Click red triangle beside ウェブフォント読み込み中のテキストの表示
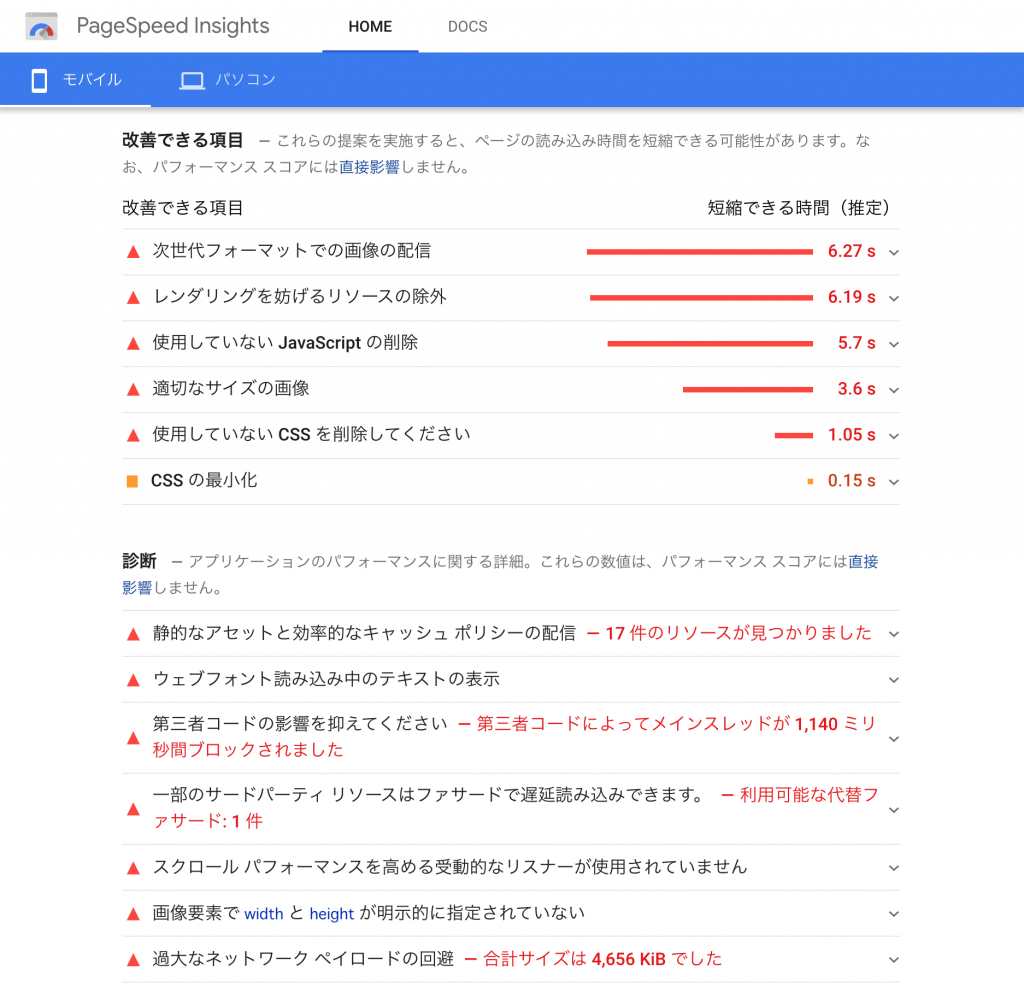This screenshot has height=987, width=1024. coord(133,680)
